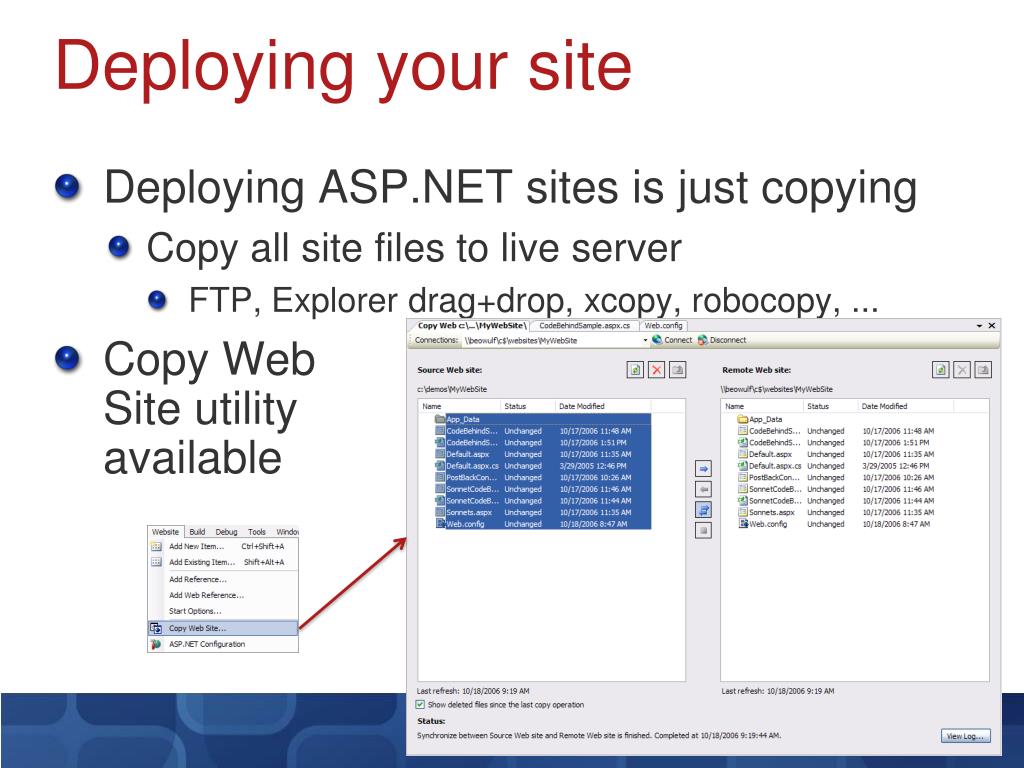The image size is (1024, 768).
Task: Refresh the Source Web site file list
Action: click(635, 370)
